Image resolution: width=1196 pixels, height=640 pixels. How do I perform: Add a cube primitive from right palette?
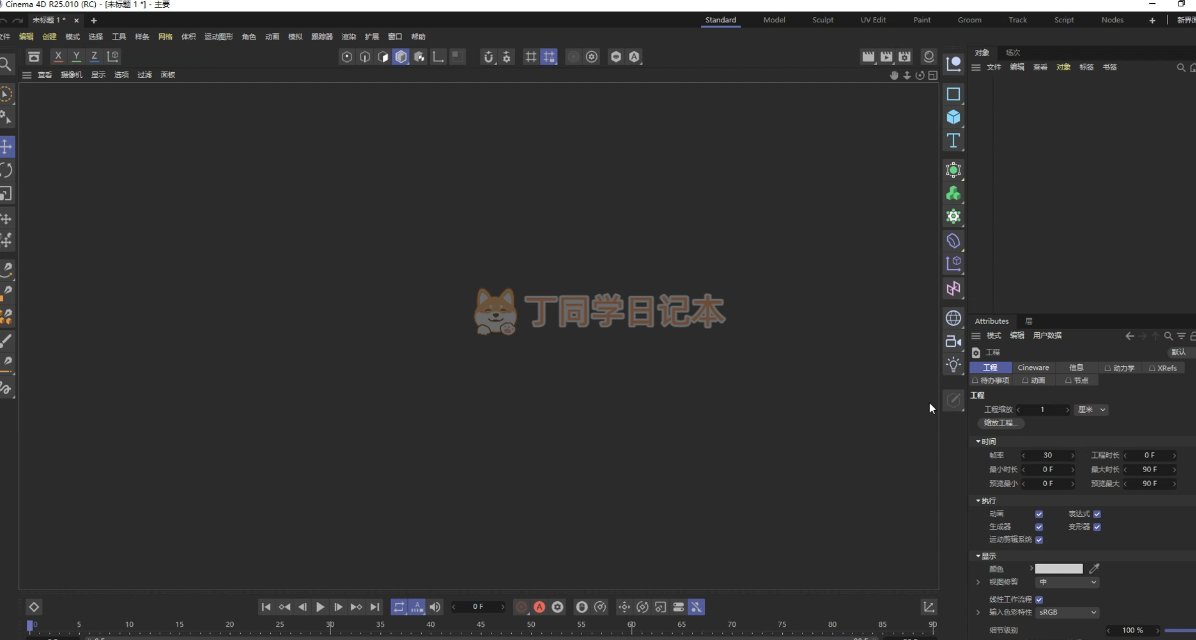[953, 117]
